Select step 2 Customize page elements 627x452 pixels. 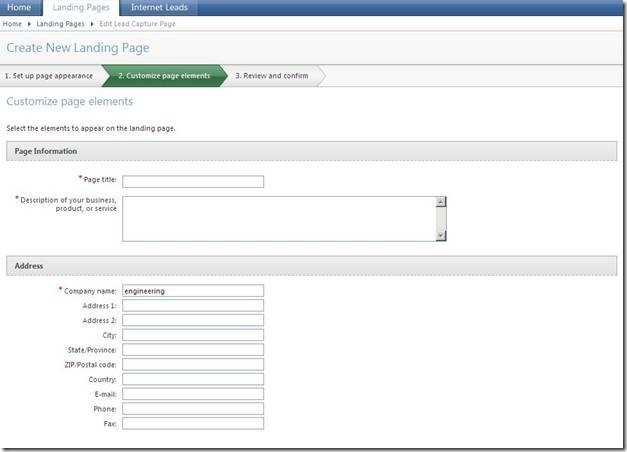coord(164,76)
